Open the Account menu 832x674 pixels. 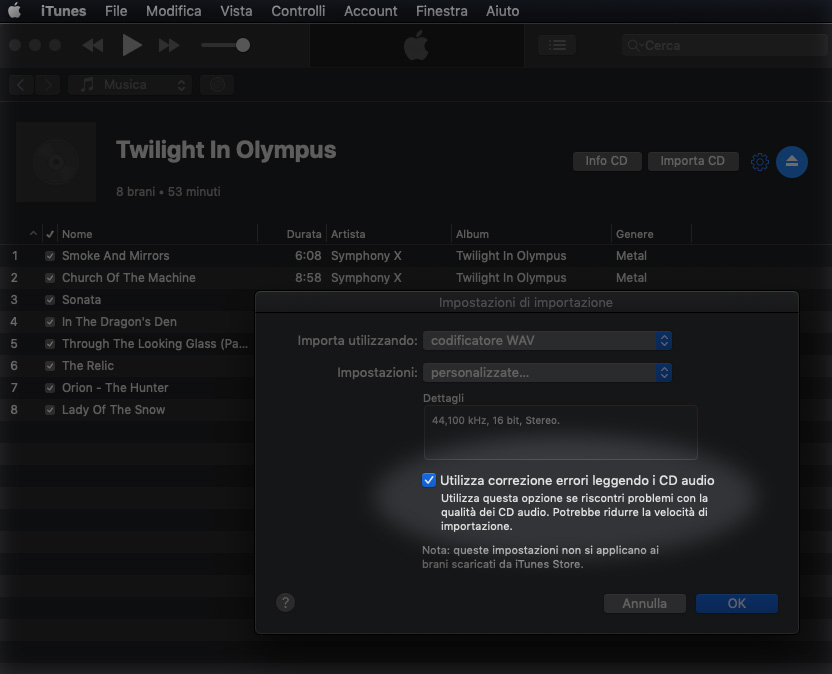click(370, 11)
